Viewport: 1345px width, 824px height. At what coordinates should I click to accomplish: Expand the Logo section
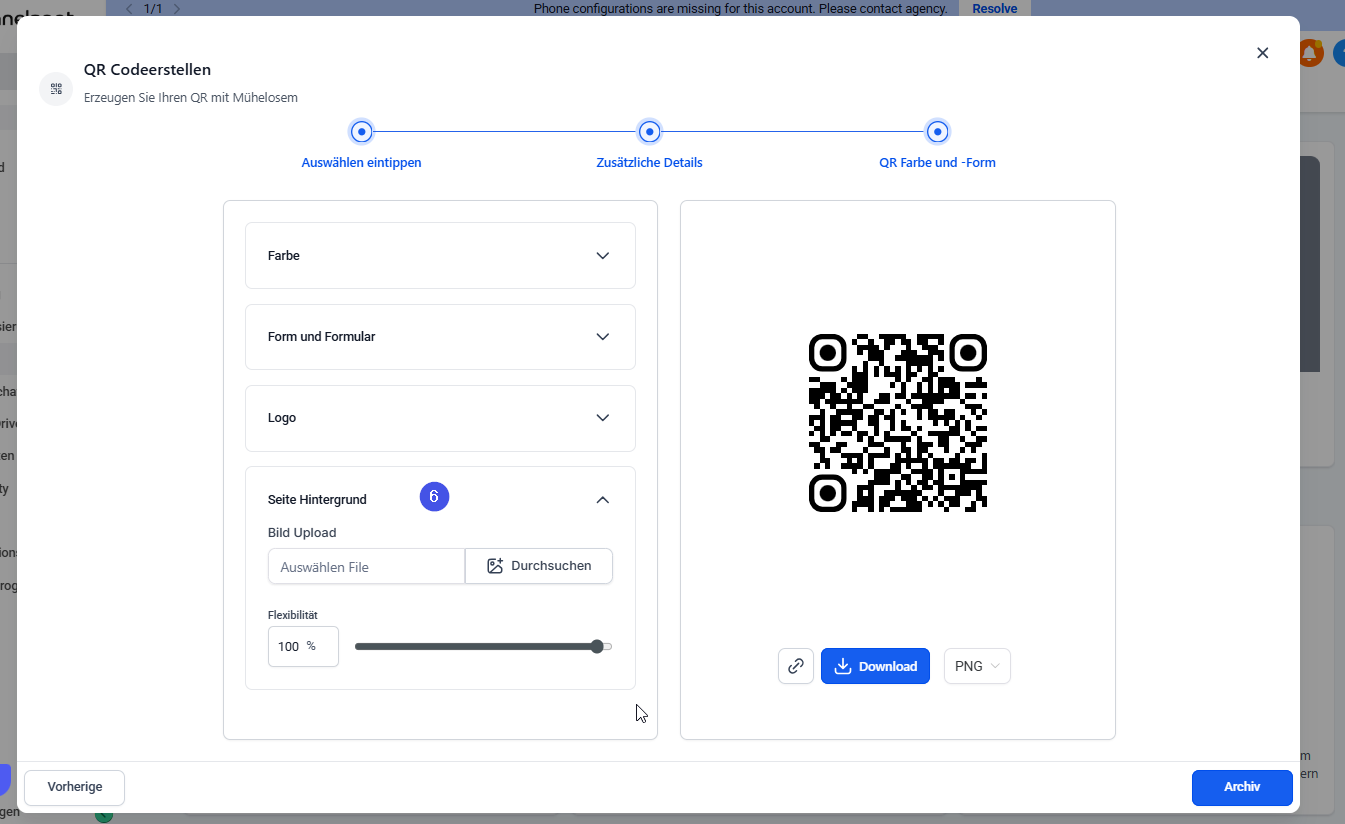pos(440,418)
